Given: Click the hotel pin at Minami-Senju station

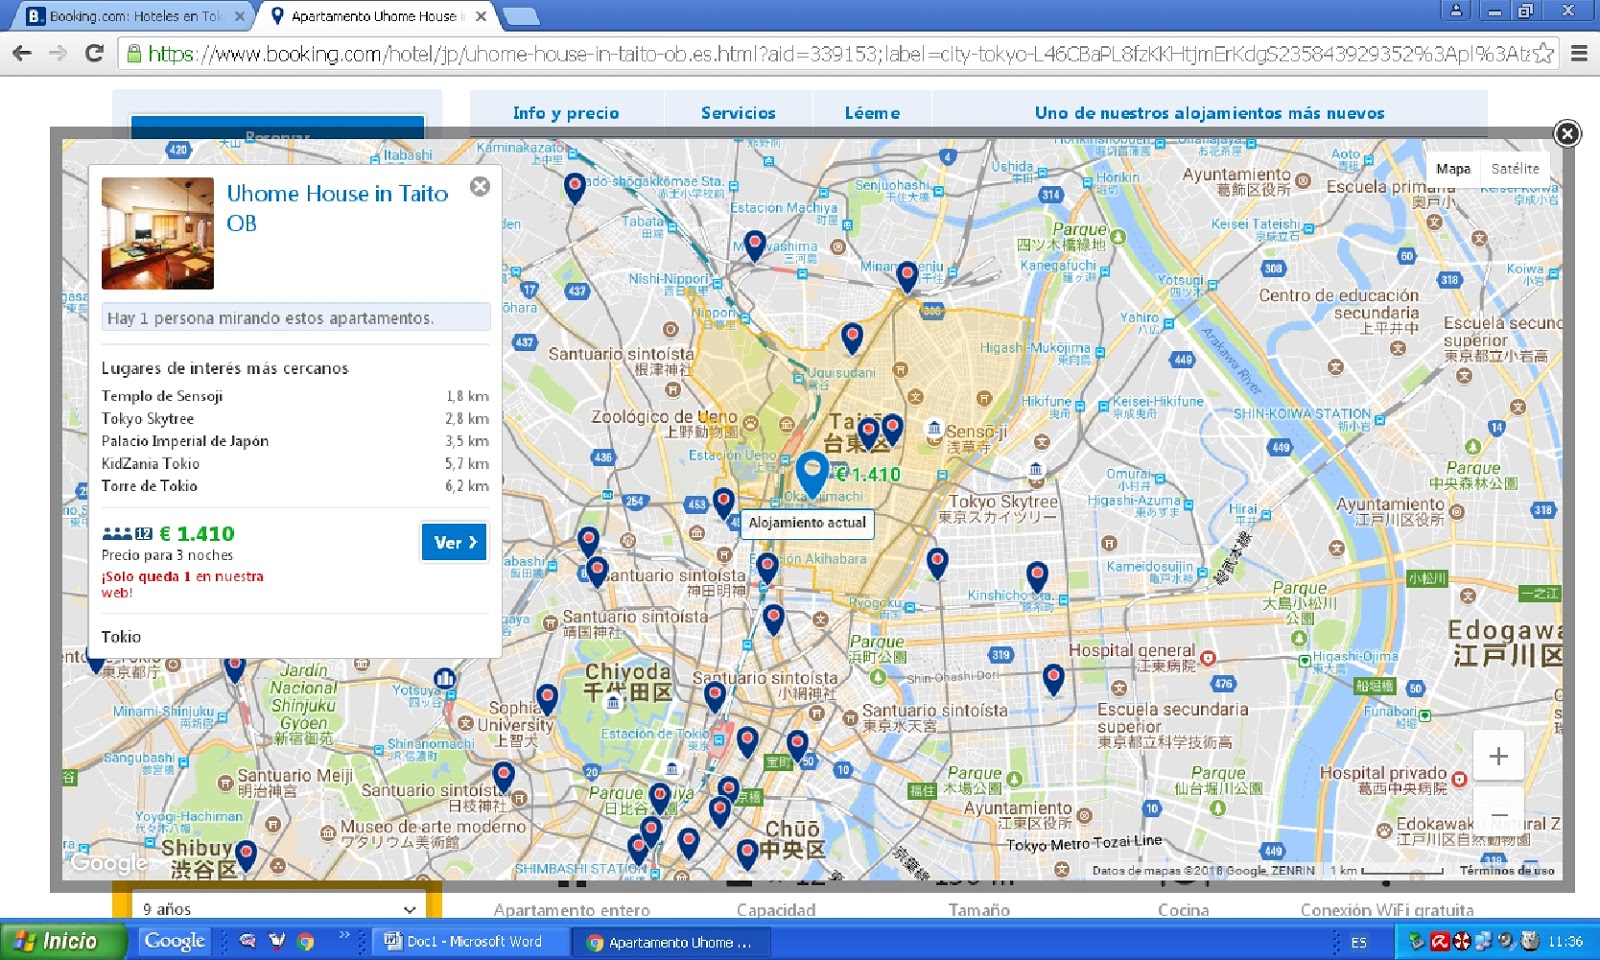Looking at the screenshot, I should (x=907, y=275).
